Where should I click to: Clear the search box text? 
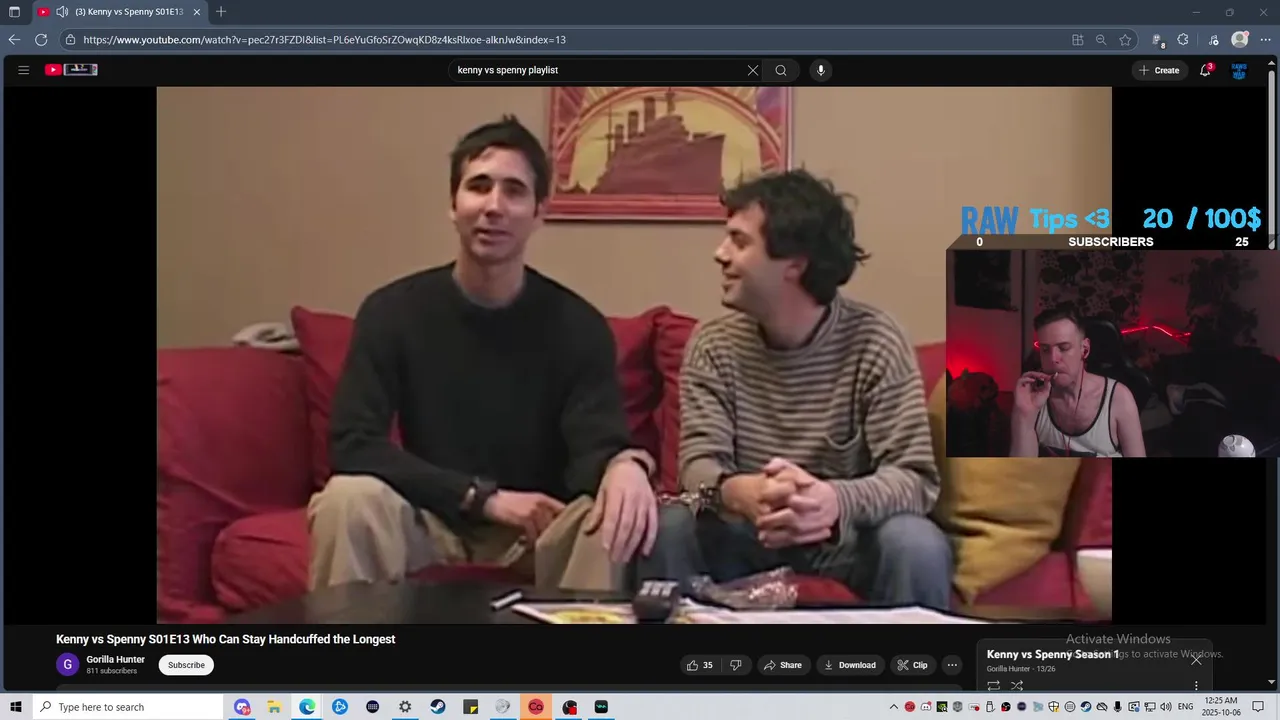753,70
